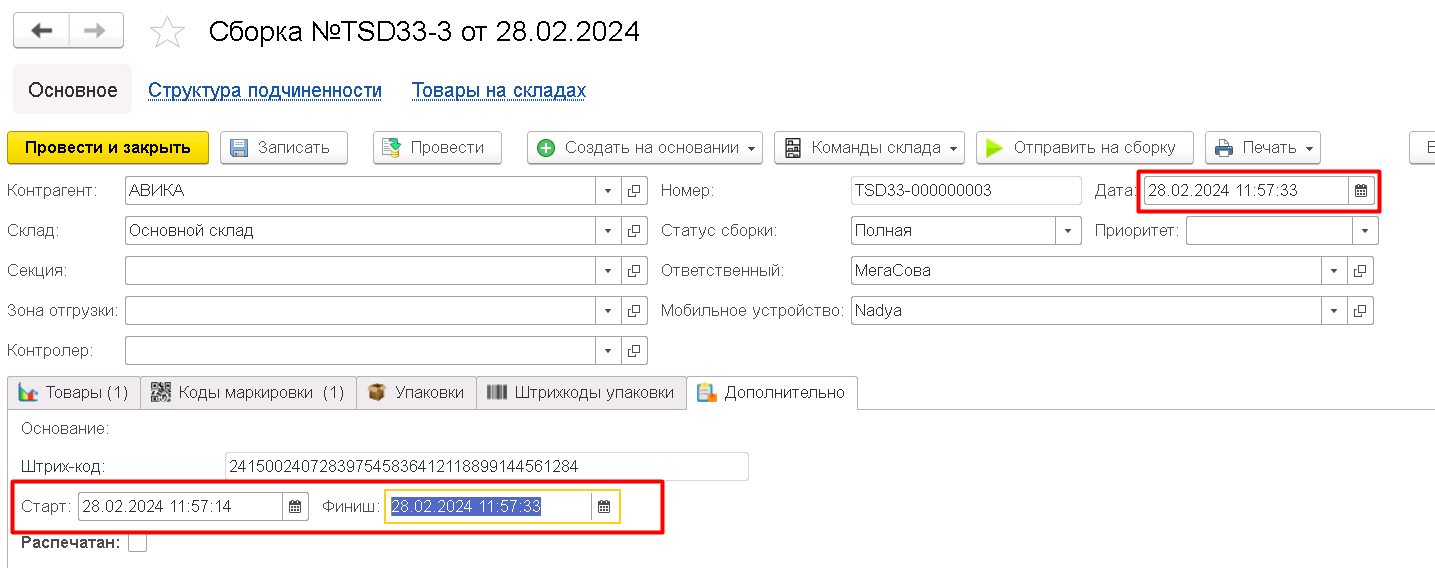Expand the Приоритет dropdown
Screen dimensions: 1435x568
click(1365, 231)
